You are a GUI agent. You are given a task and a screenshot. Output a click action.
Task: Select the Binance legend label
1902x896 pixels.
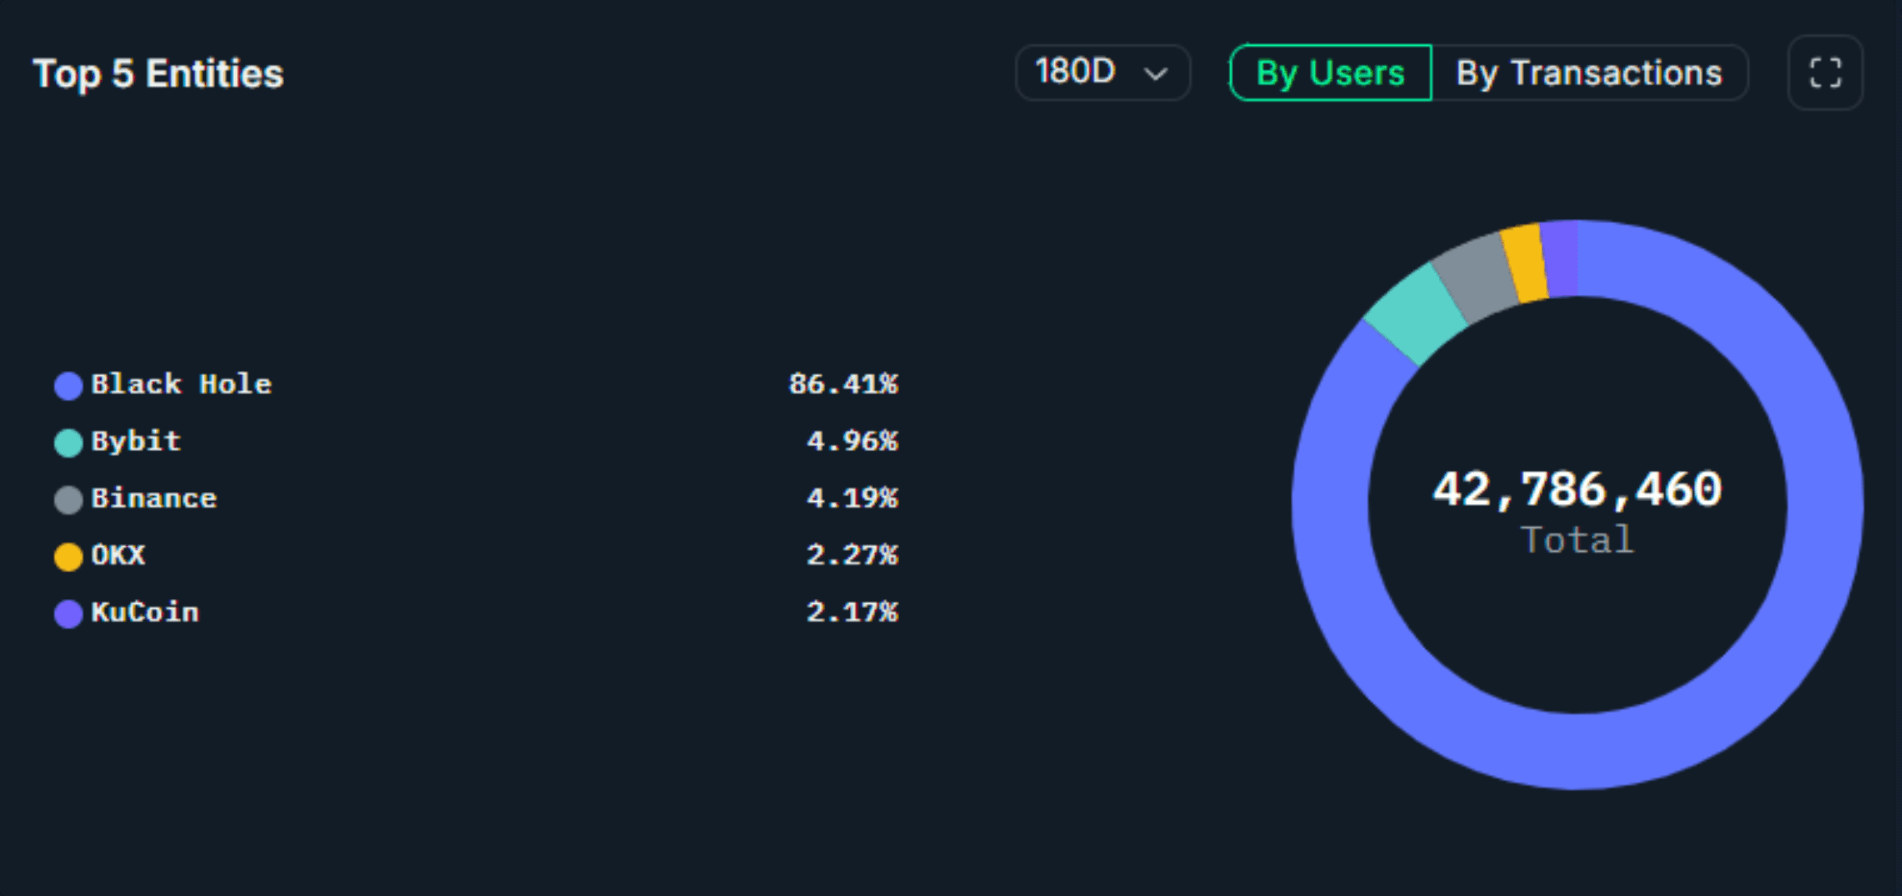154,498
